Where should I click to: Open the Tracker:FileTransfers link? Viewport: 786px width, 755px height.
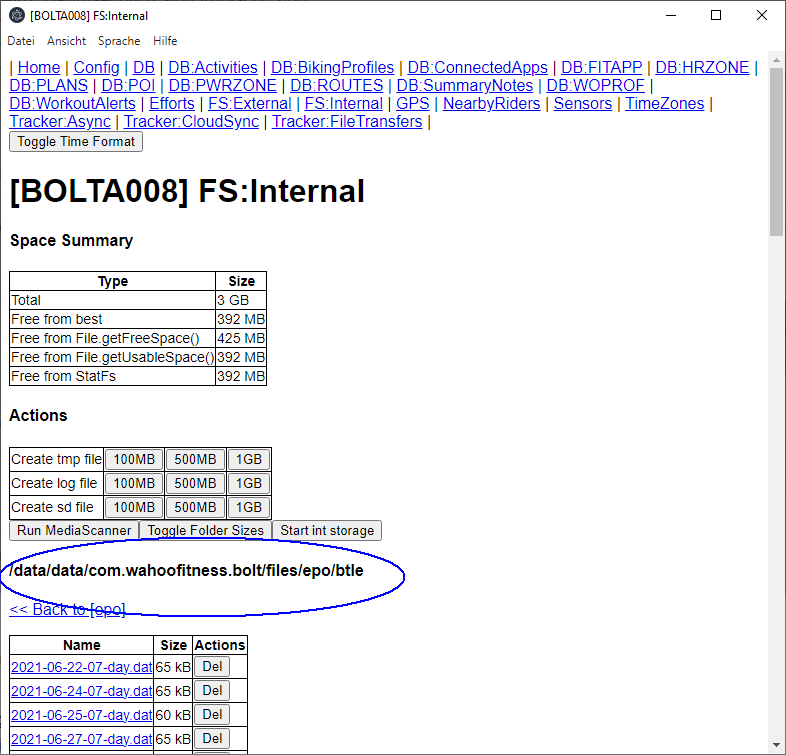coord(347,121)
